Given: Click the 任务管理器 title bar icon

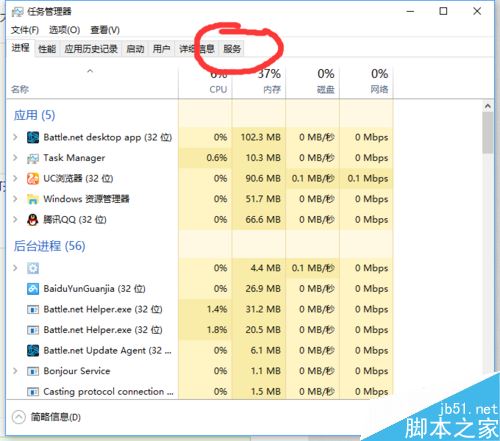Looking at the screenshot, I should (17, 12).
